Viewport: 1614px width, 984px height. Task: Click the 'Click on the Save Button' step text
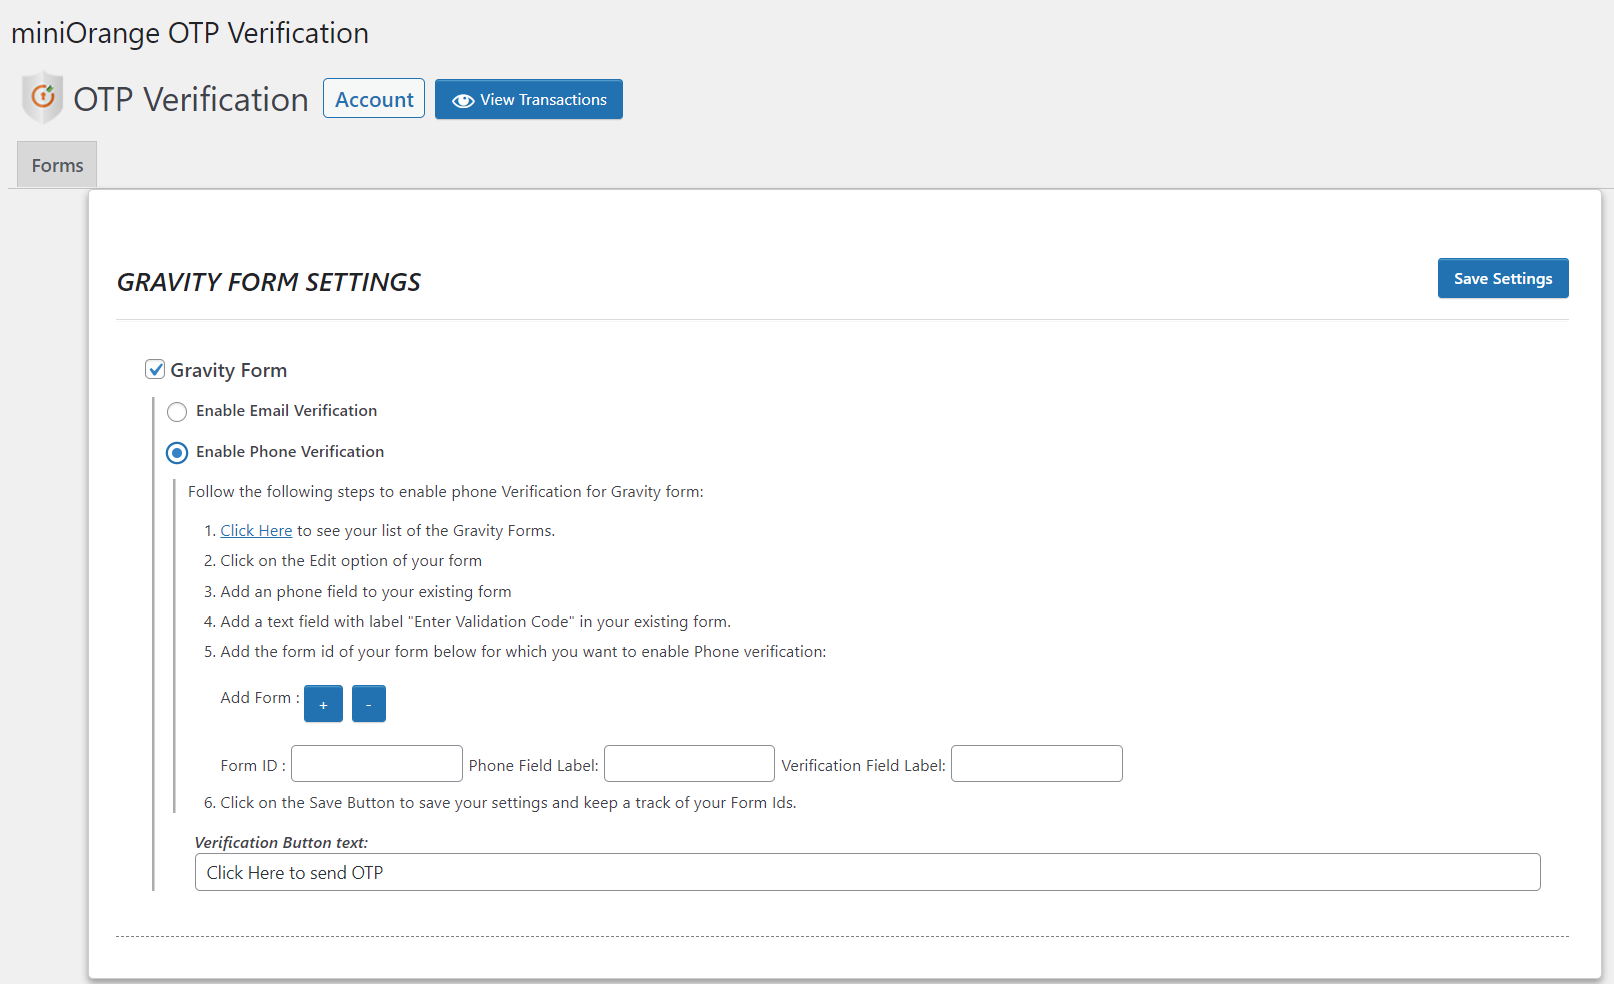click(x=508, y=803)
